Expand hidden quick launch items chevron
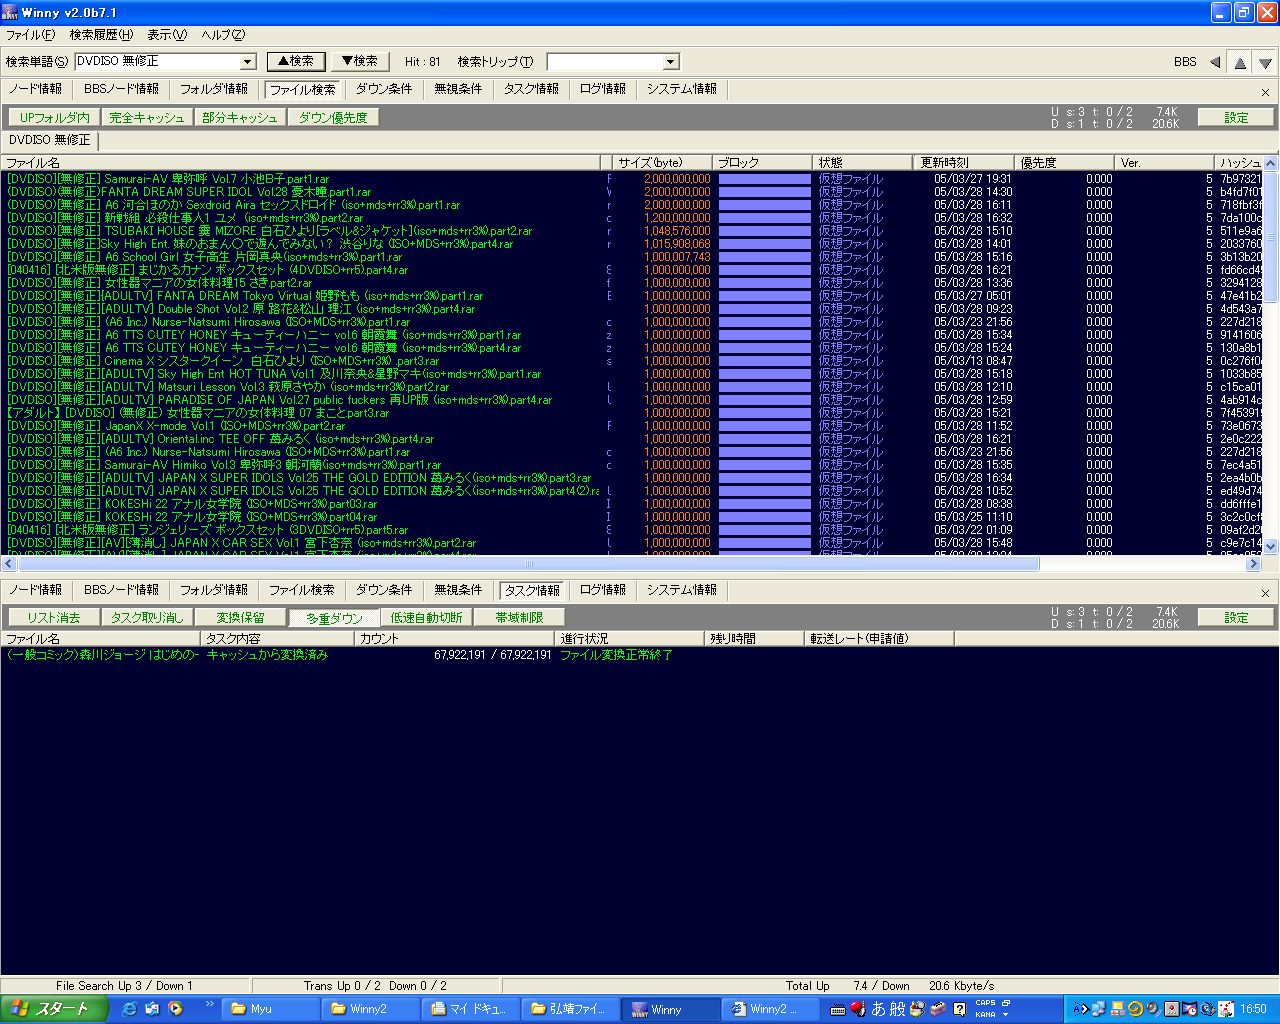The width and height of the screenshot is (1280, 1024). coord(209,1004)
